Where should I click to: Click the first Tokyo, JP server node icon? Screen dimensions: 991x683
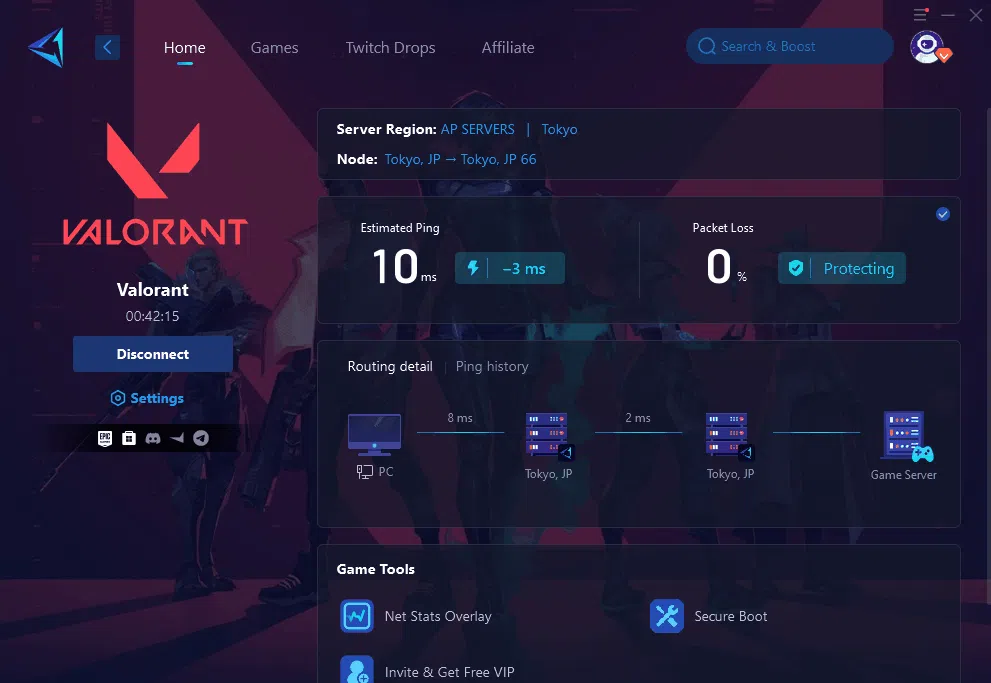point(549,435)
